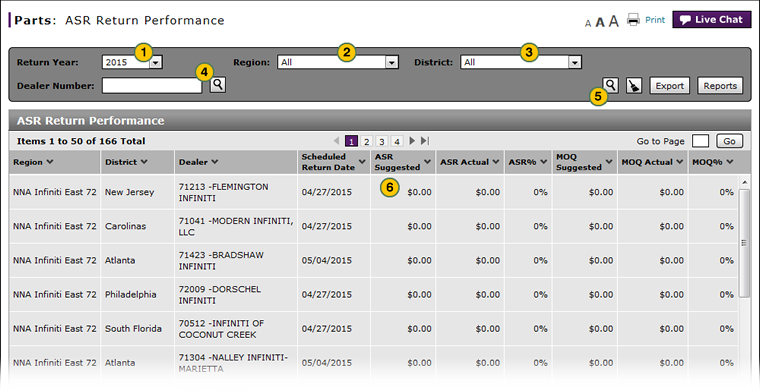Go to page 3 of results

381,141
